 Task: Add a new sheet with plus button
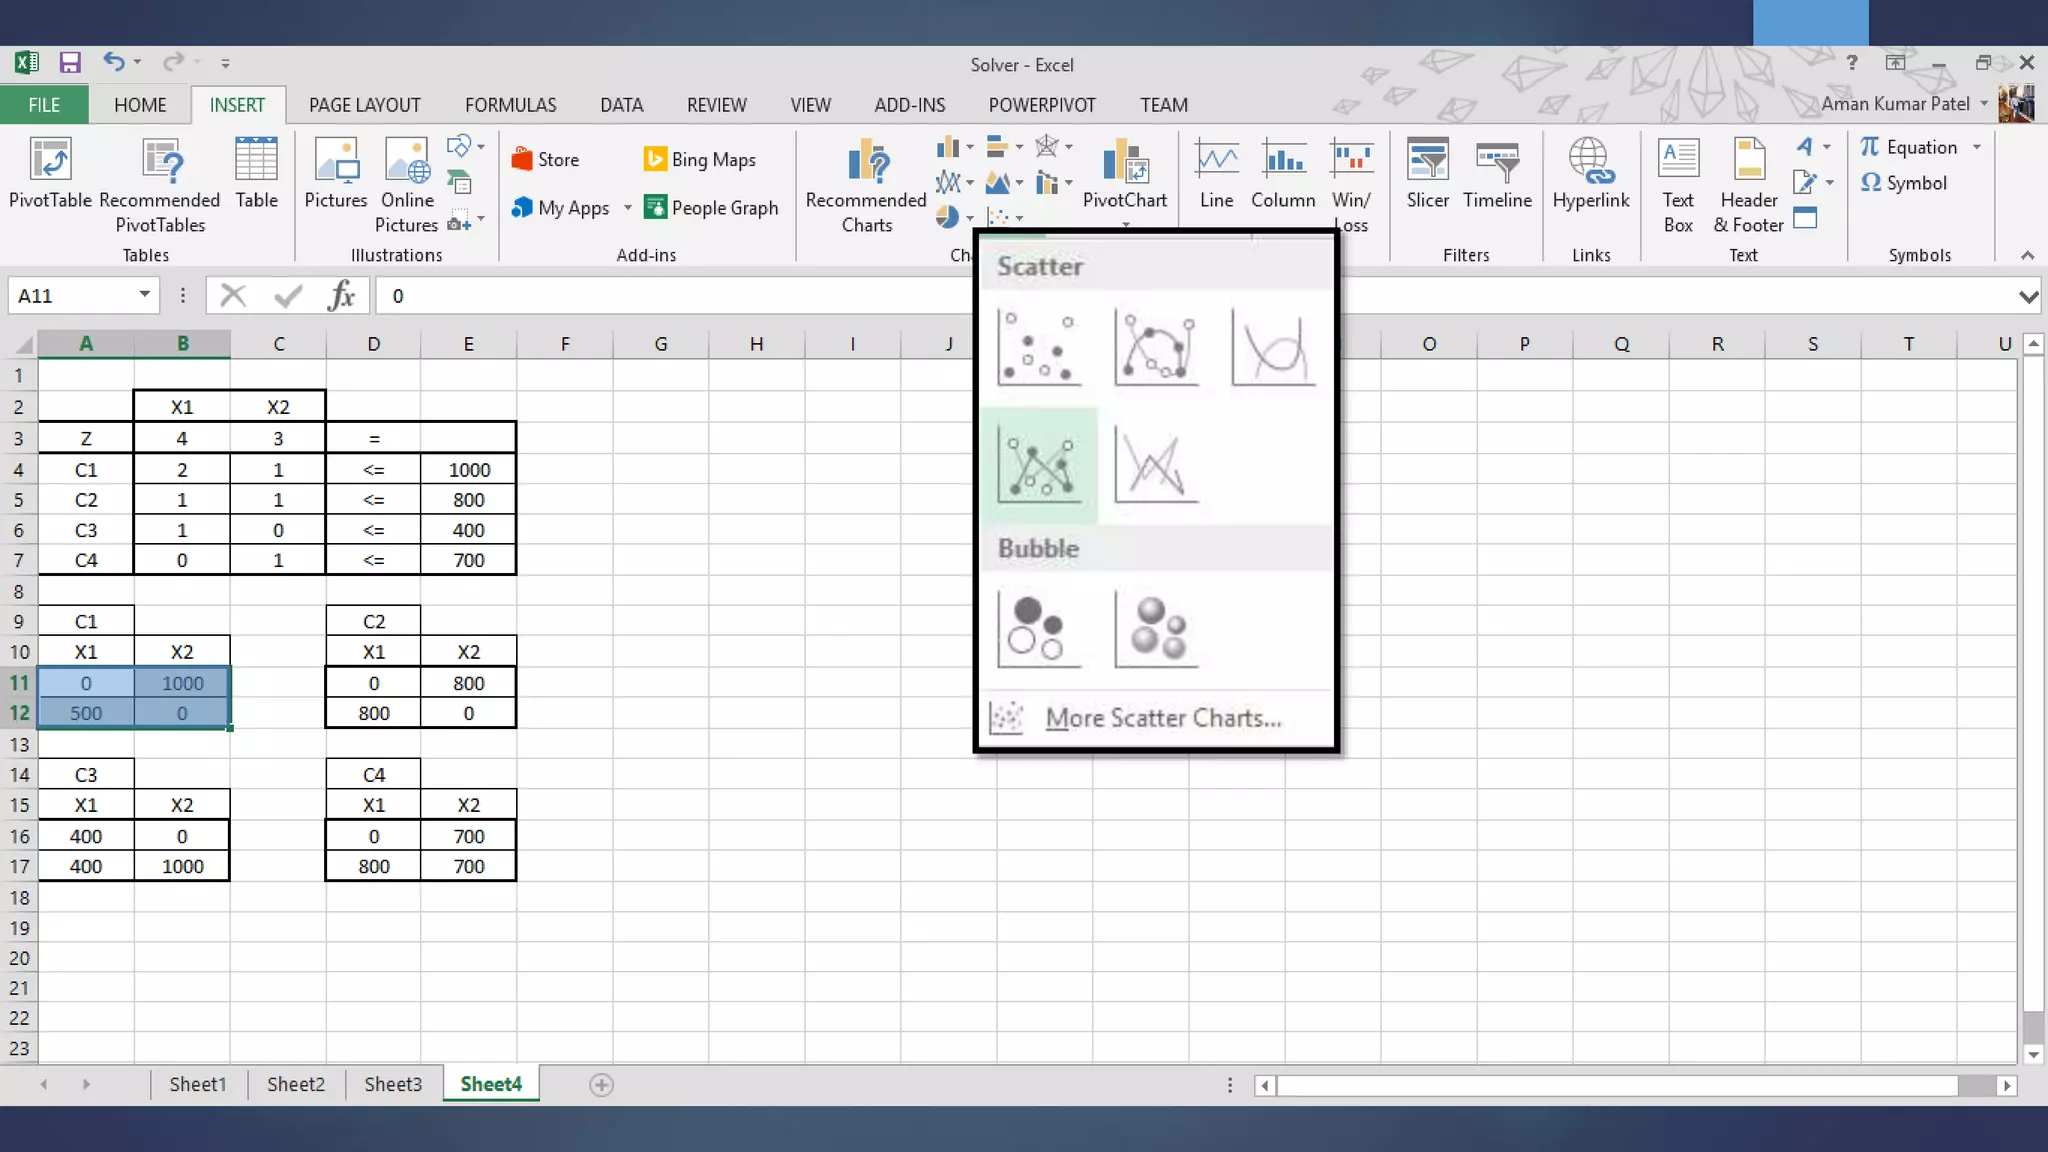click(x=601, y=1085)
